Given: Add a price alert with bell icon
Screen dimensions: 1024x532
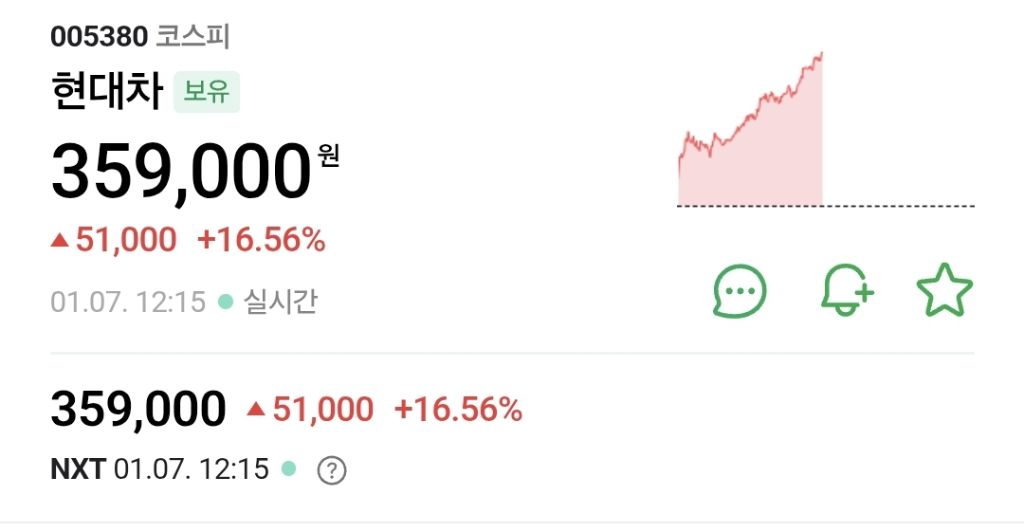Looking at the screenshot, I should click(x=847, y=290).
